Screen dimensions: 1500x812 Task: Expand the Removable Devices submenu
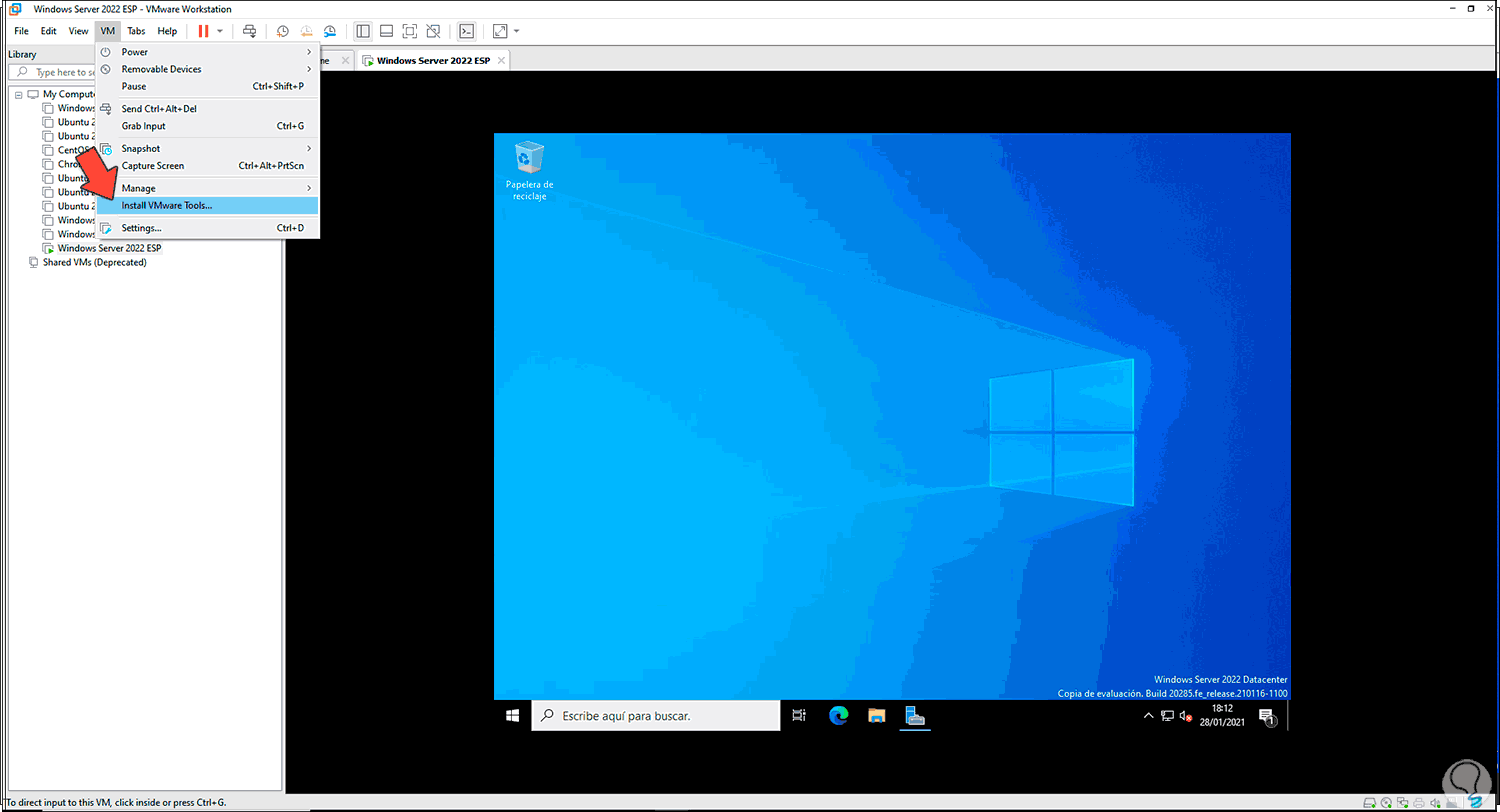pos(207,69)
